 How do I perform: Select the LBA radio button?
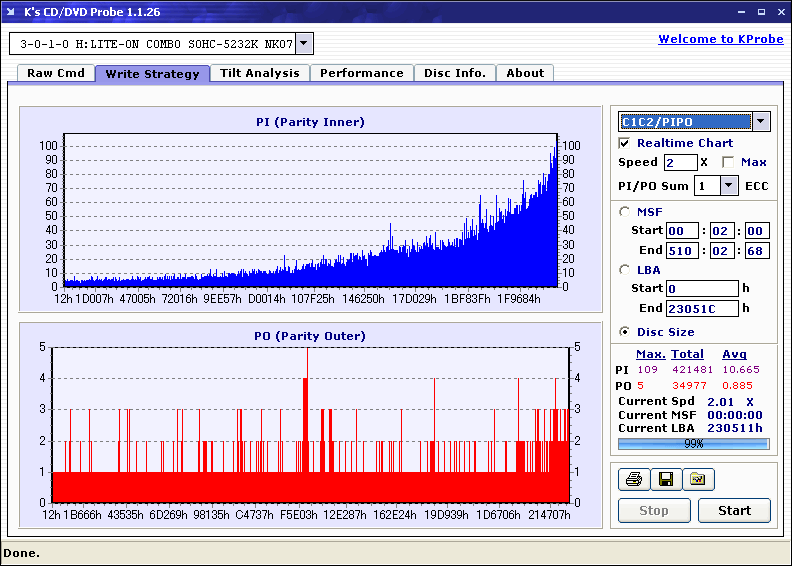pos(625,269)
